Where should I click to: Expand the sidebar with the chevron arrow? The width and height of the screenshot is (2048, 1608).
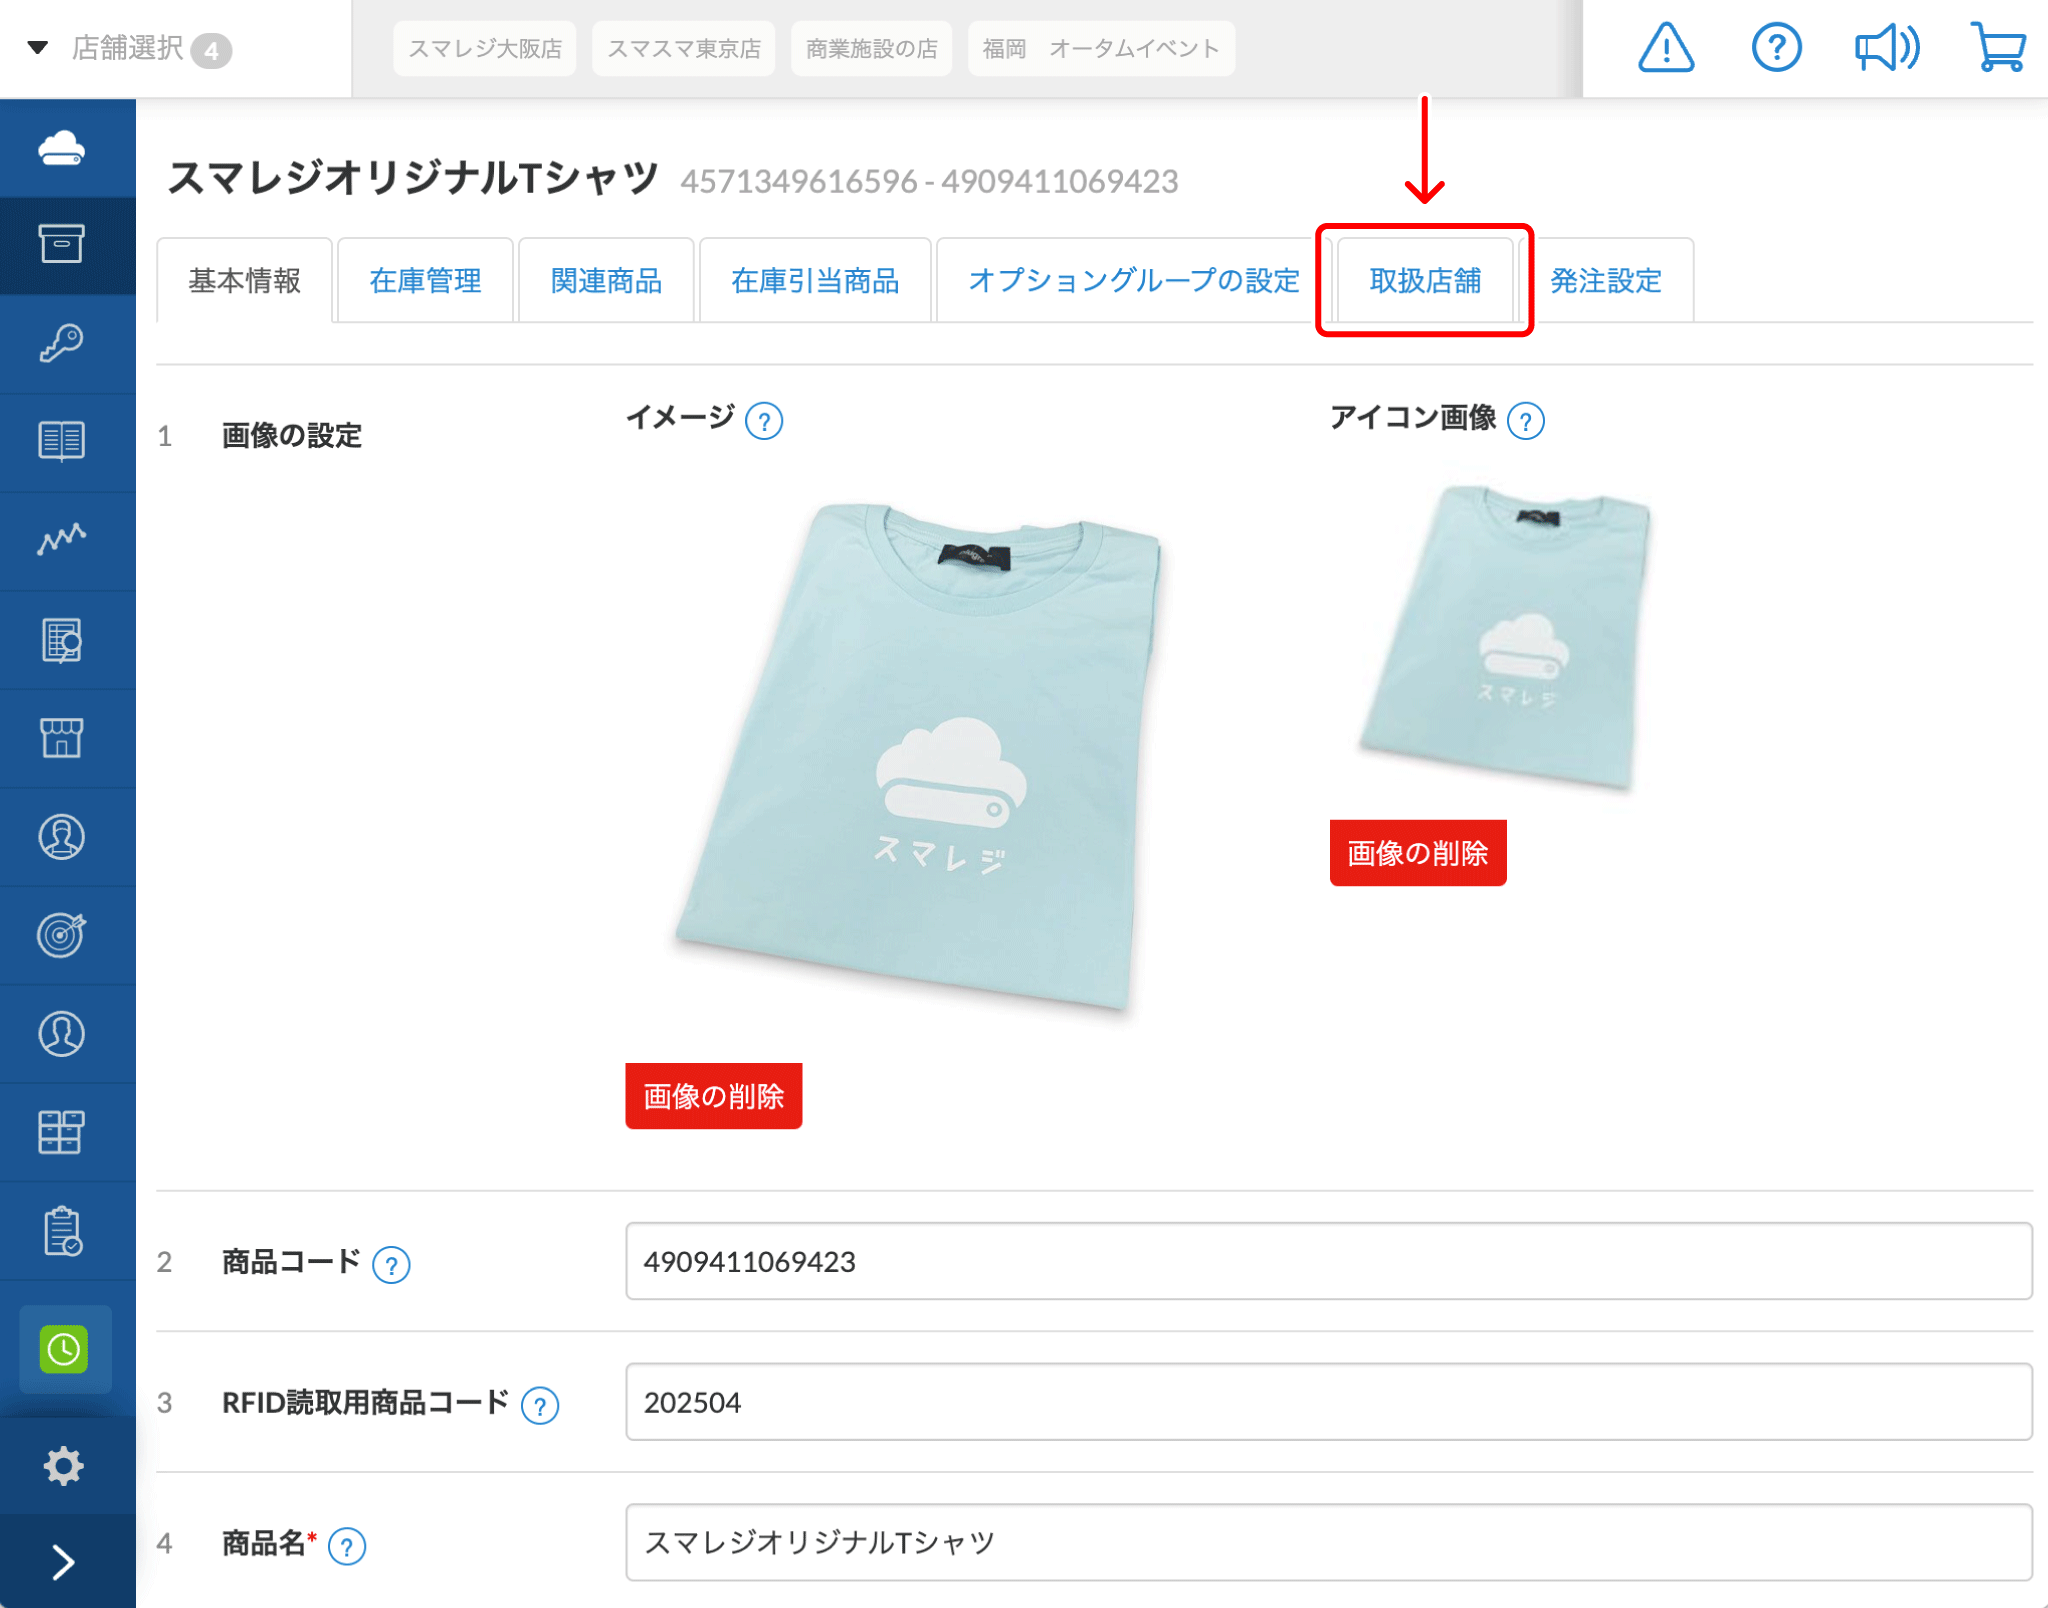[x=63, y=1561]
